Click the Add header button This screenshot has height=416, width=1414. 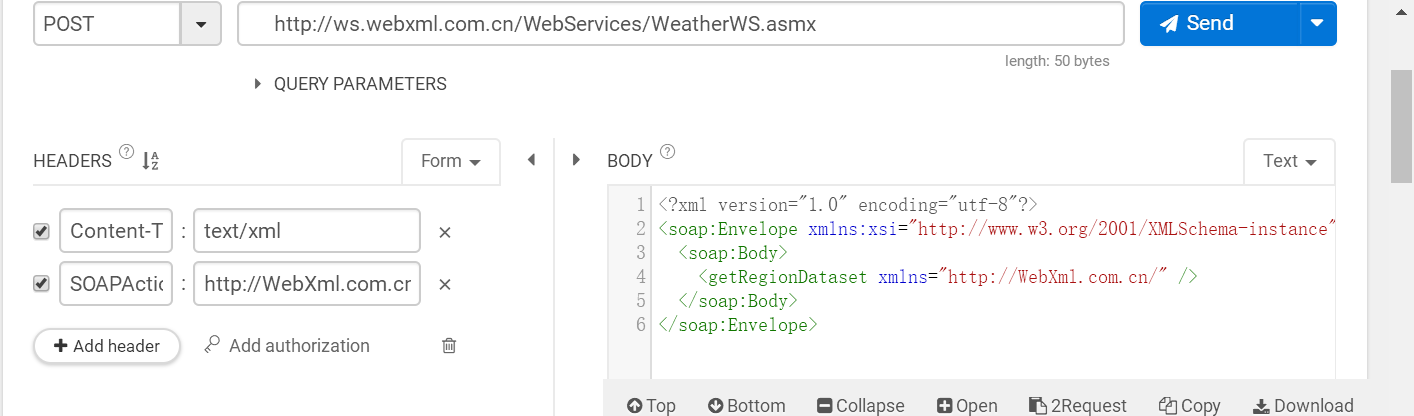107,346
